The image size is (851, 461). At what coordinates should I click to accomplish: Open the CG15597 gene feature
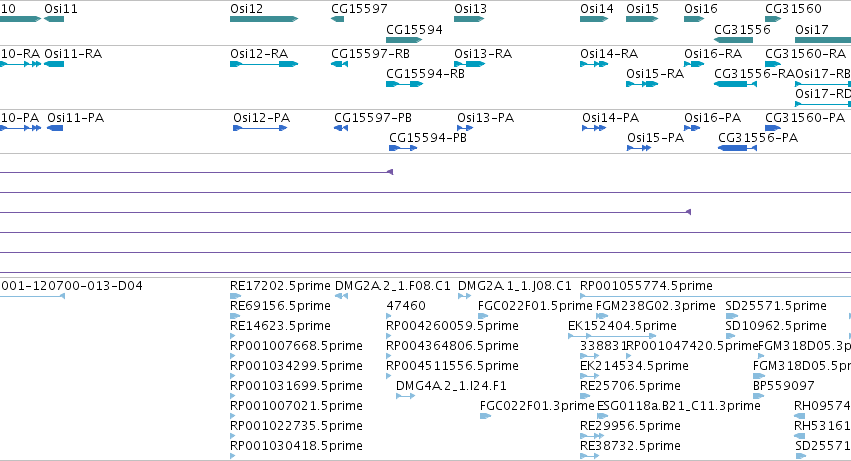click(337, 19)
